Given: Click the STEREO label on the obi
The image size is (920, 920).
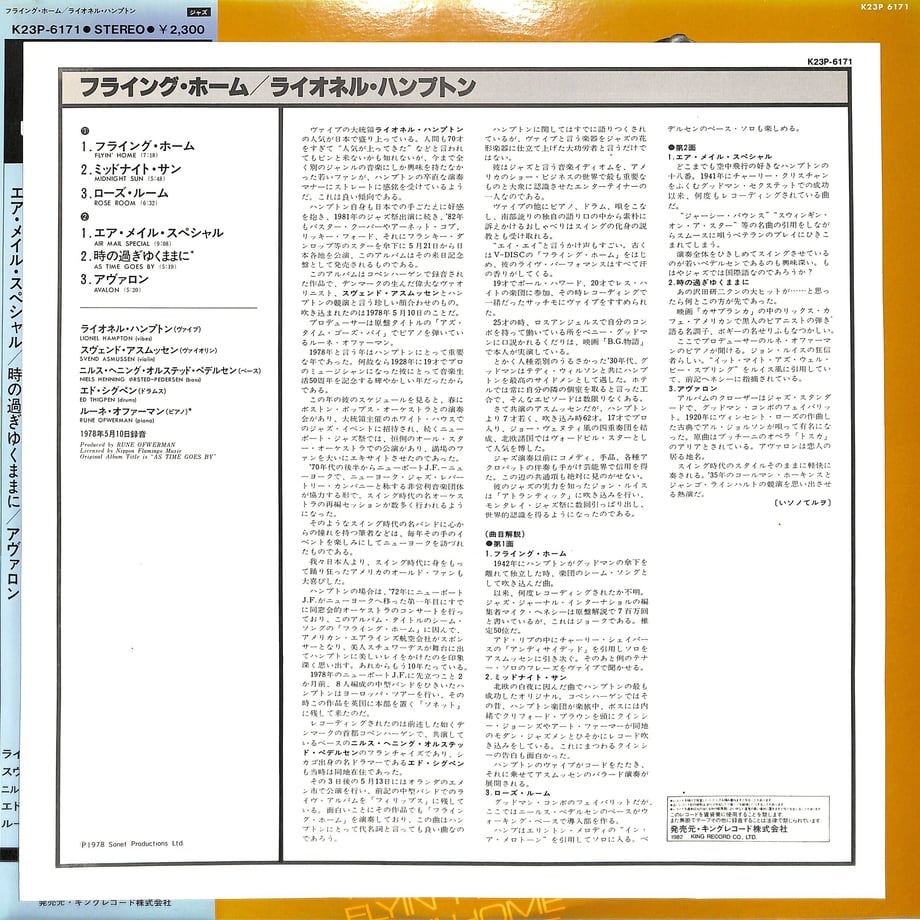Looking at the screenshot, I should pos(120,29).
